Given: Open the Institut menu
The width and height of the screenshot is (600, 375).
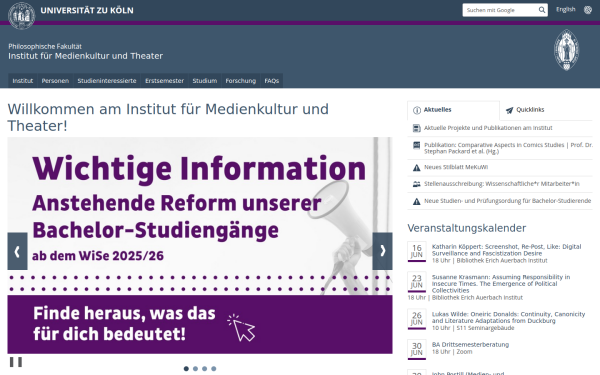Looking at the screenshot, I should pos(23,81).
